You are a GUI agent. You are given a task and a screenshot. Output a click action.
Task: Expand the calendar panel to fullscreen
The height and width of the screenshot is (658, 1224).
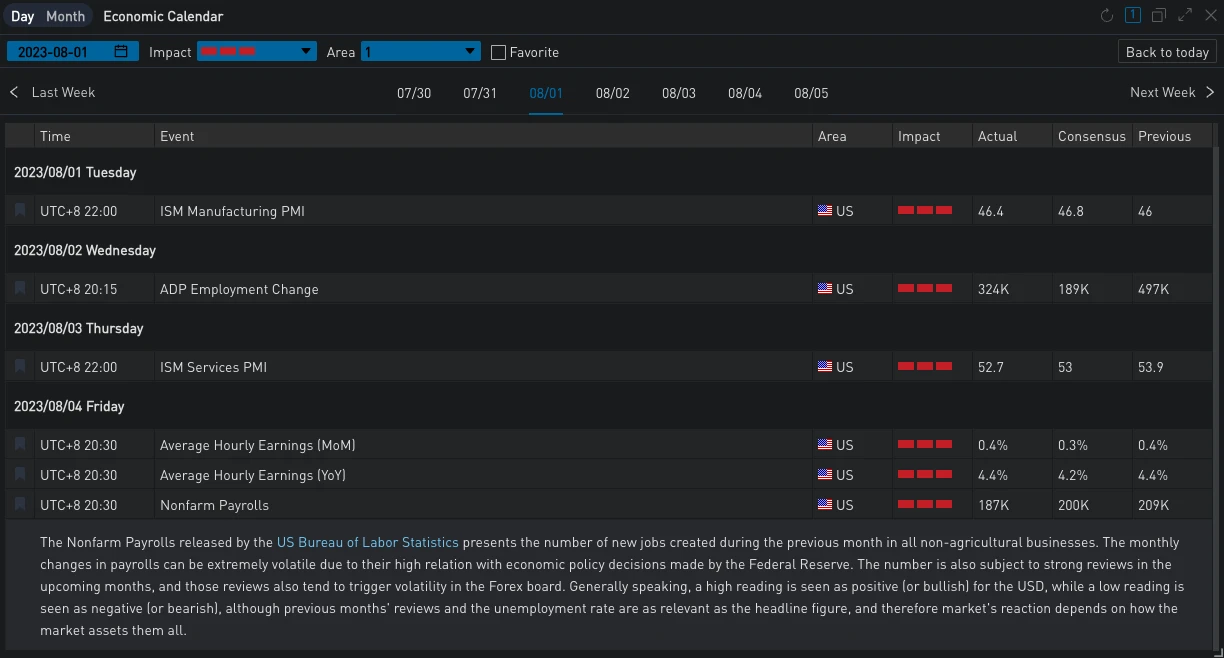pos(1185,16)
